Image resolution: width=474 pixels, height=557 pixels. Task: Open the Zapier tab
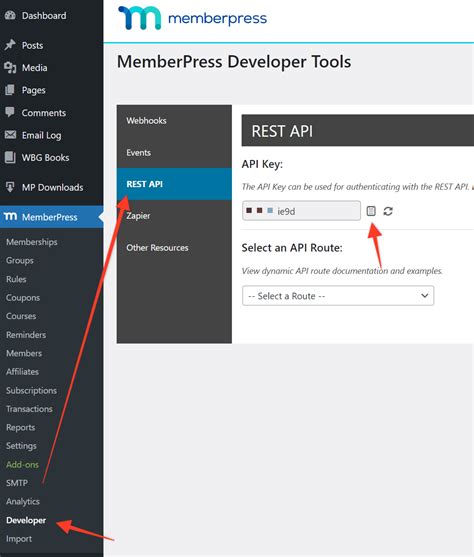click(x=174, y=216)
